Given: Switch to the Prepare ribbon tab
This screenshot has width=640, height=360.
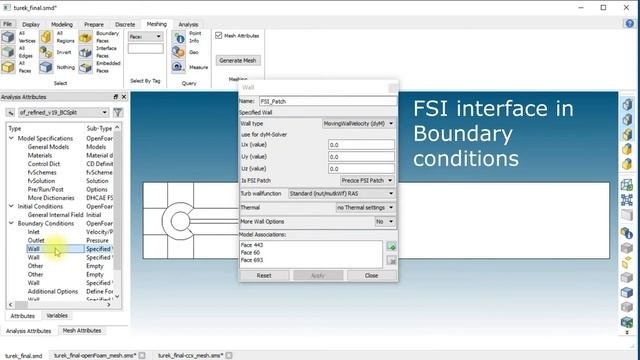Looking at the screenshot, I should 94,24.
